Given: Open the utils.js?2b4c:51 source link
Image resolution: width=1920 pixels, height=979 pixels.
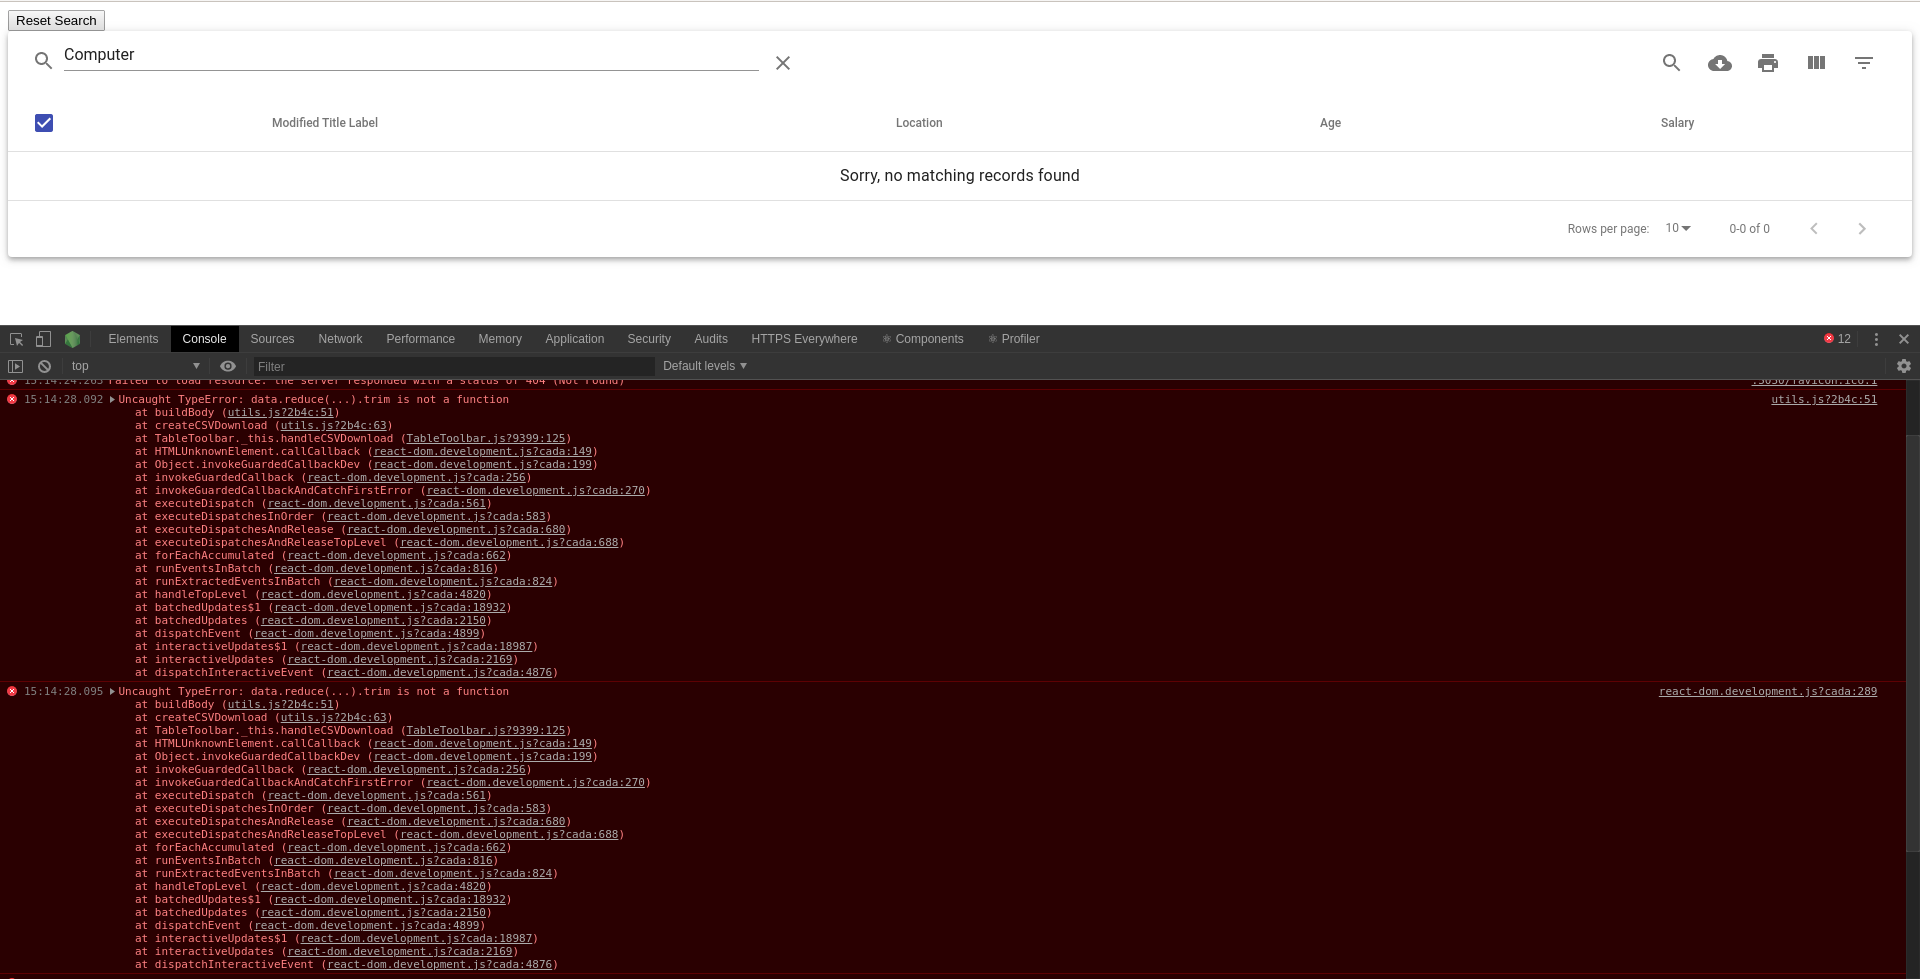Looking at the screenshot, I should click(1825, 399).
